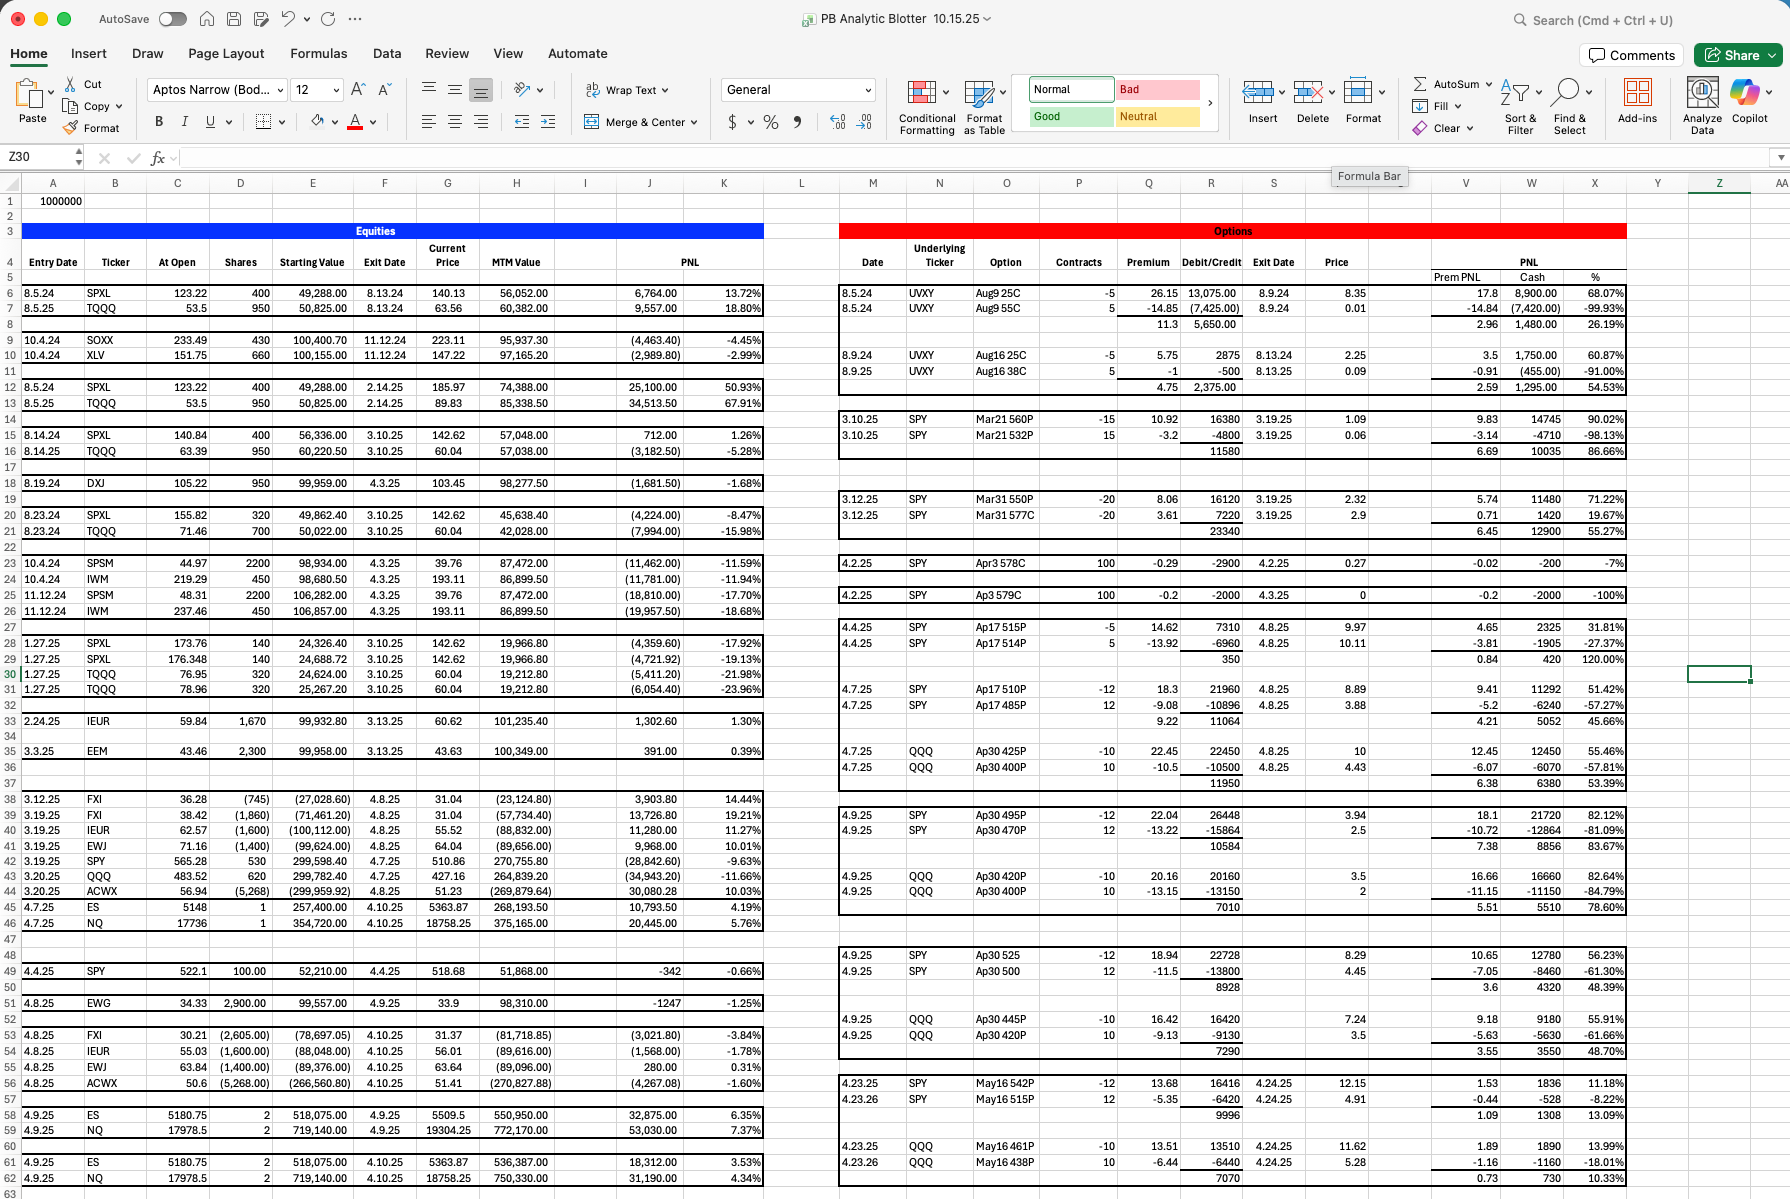Click the Borders icon

pos(263,121)
